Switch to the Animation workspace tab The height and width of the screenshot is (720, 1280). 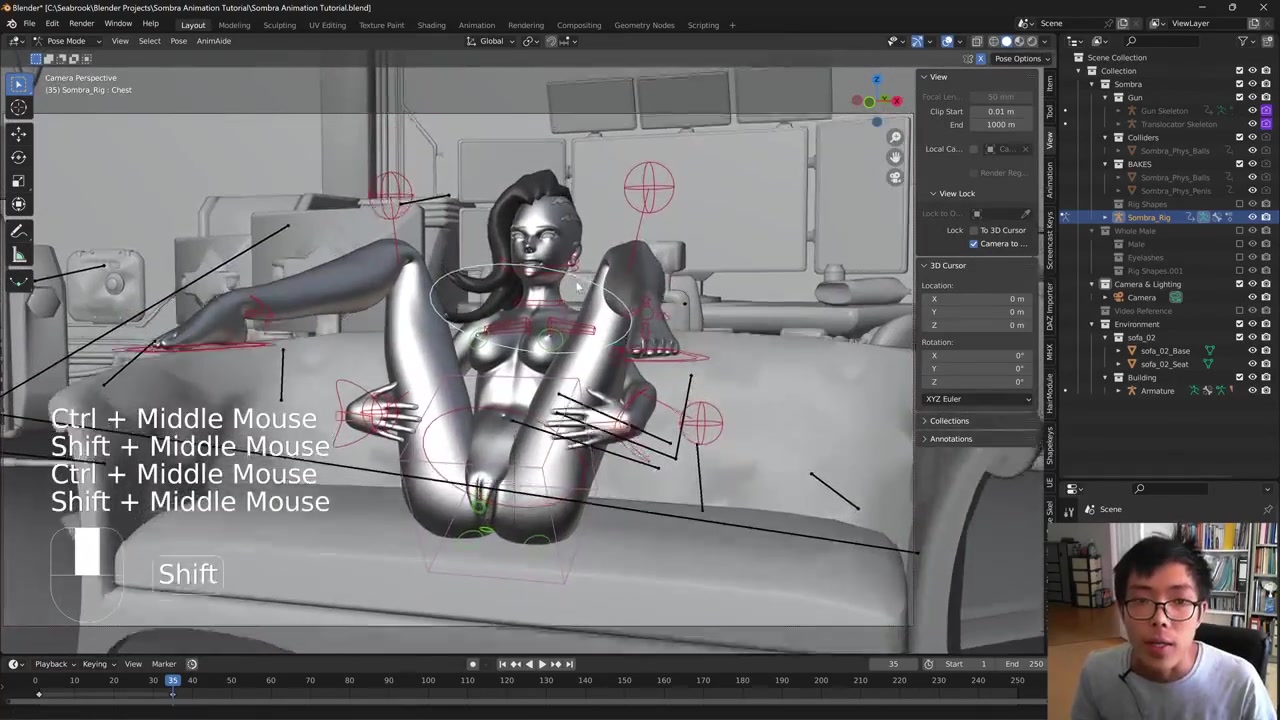click(x=476, y=25)
